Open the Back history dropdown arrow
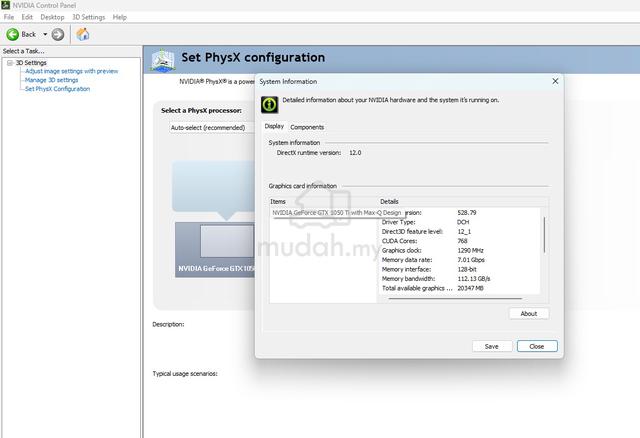The image size is (640, 438). [45, 34]
